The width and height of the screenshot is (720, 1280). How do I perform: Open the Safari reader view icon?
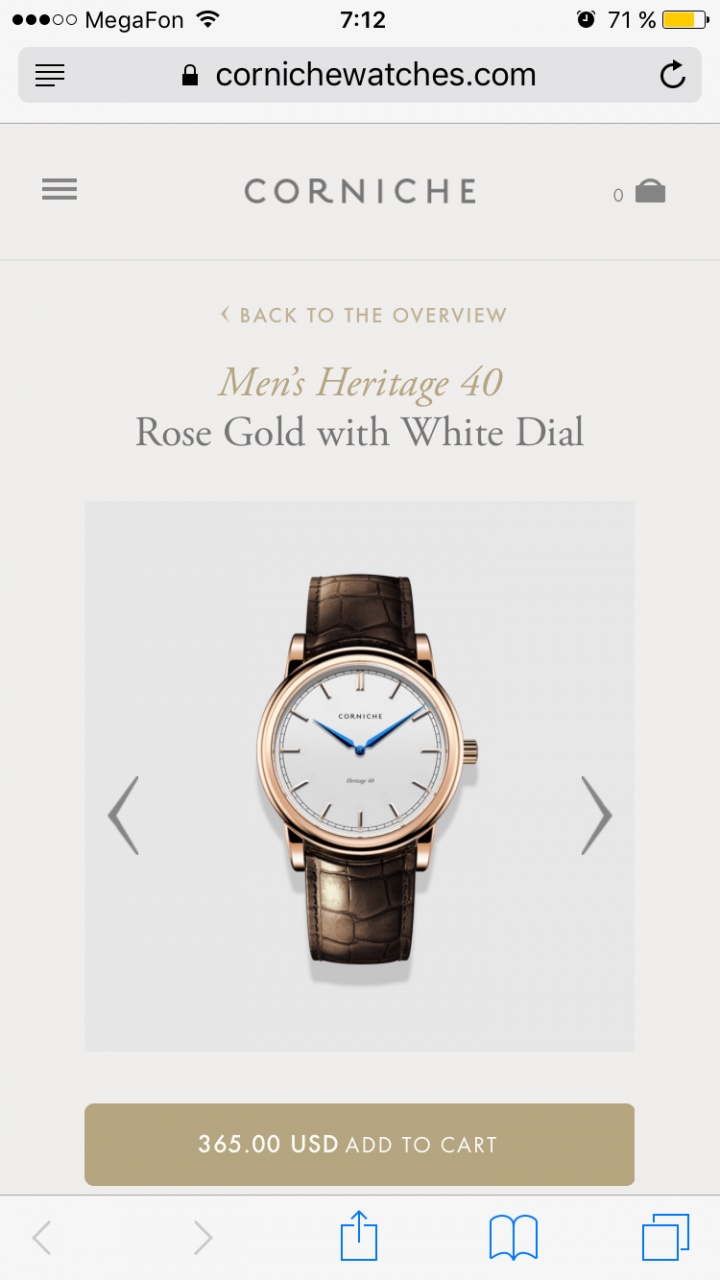click(x=49, y=75)
